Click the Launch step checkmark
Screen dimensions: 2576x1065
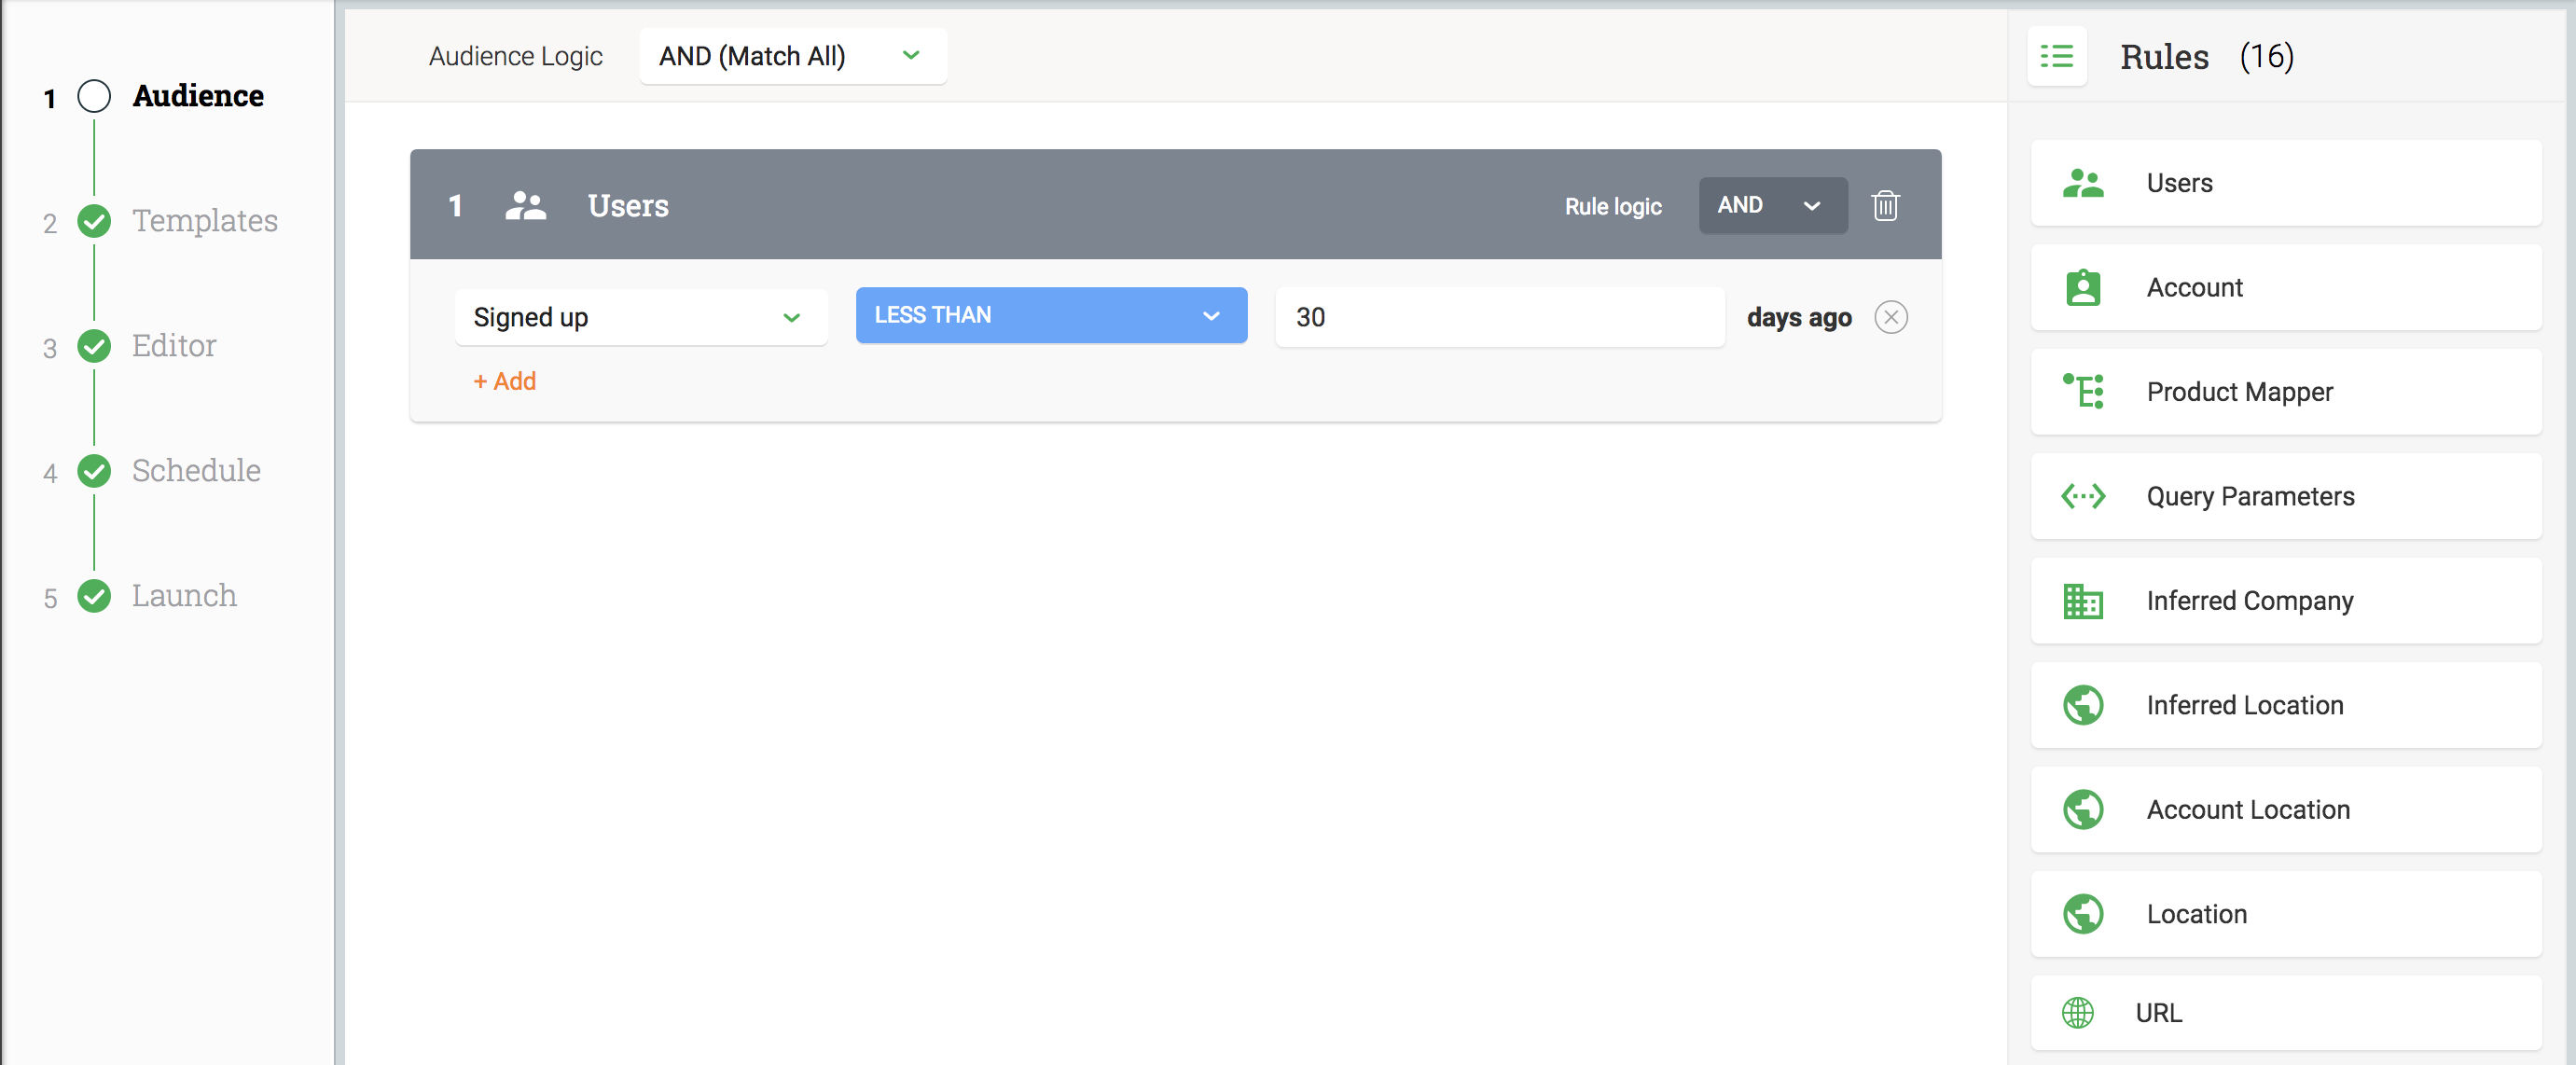(x=94, y=595)
